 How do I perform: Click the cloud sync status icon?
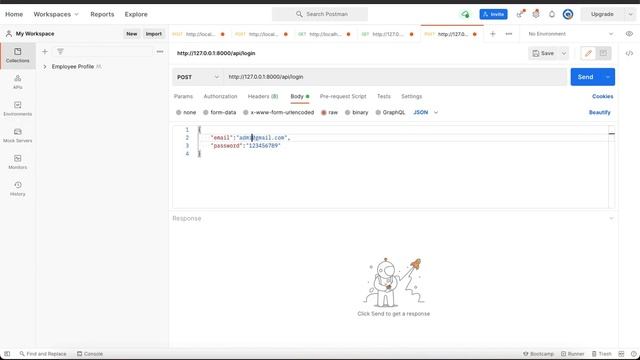pyautogui.click(x=465, y=14)
